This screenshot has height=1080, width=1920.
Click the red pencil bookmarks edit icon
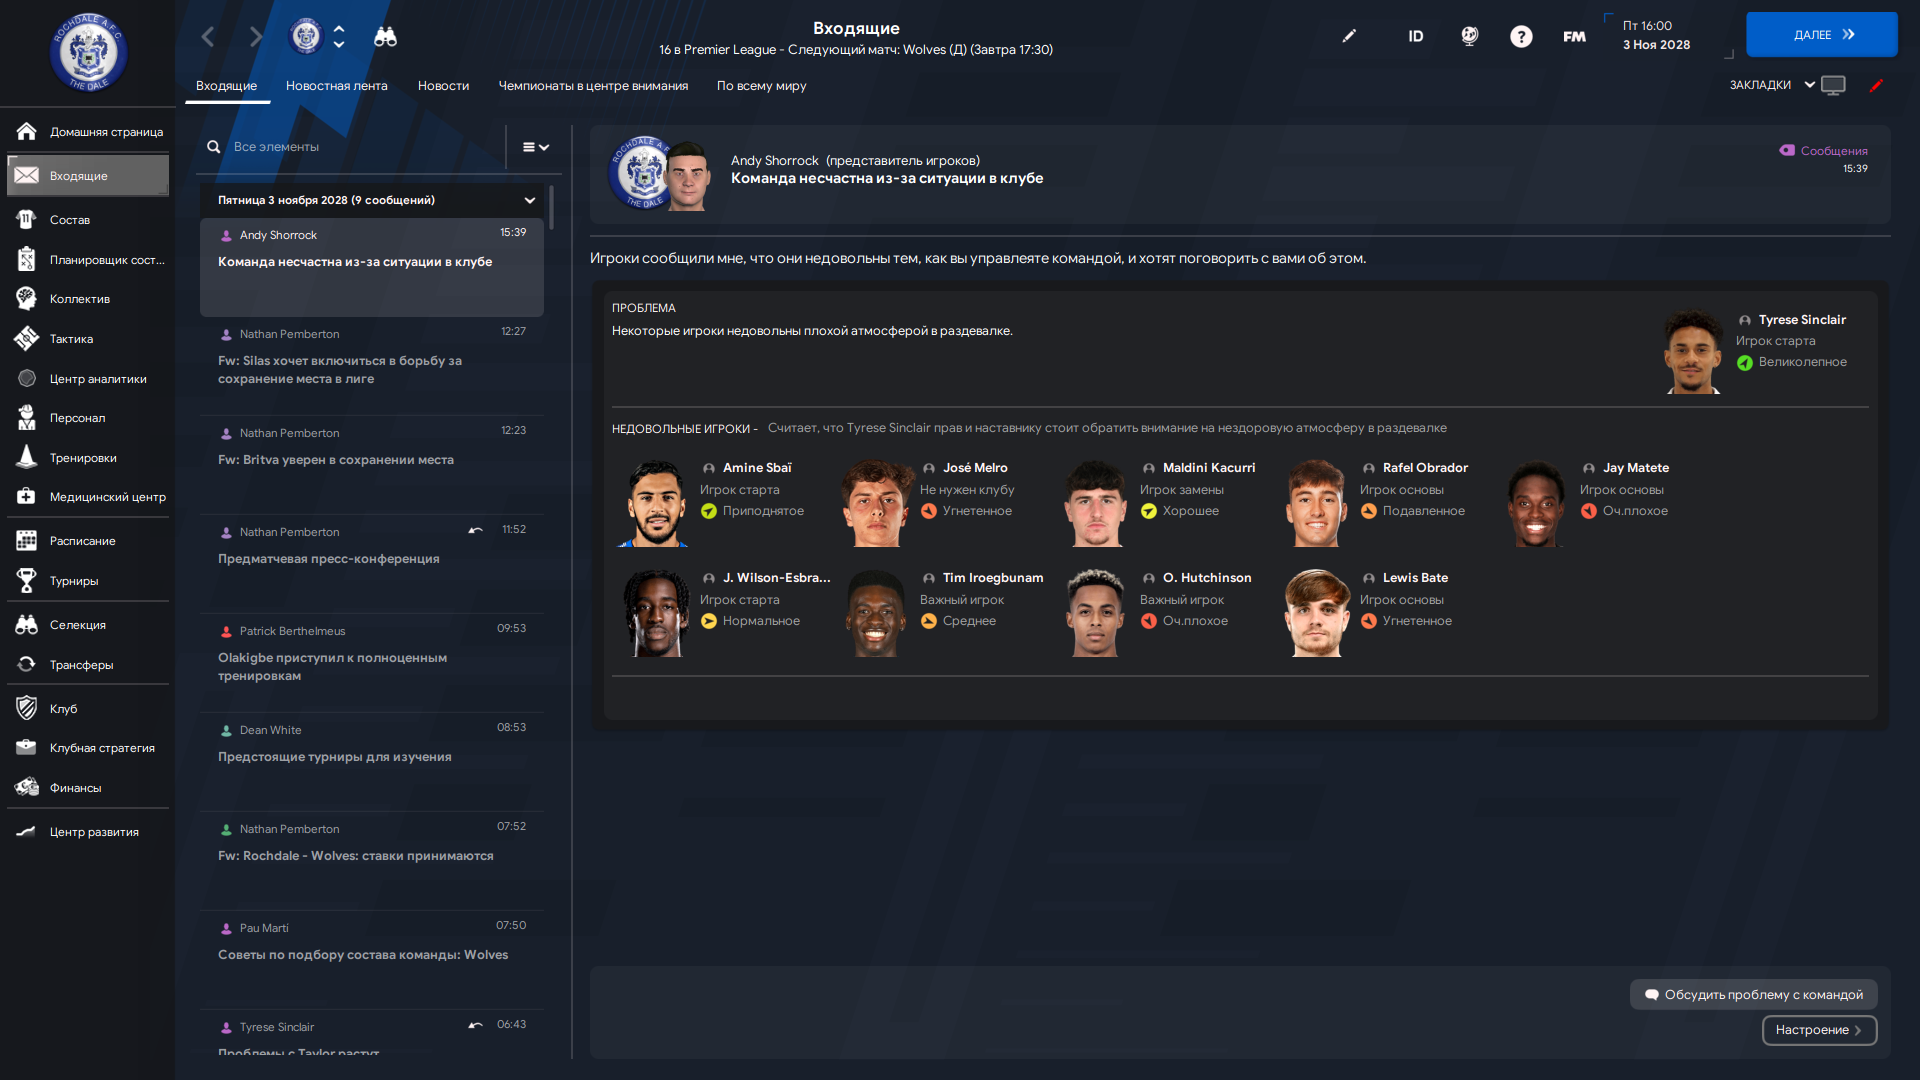[1876, 85]
